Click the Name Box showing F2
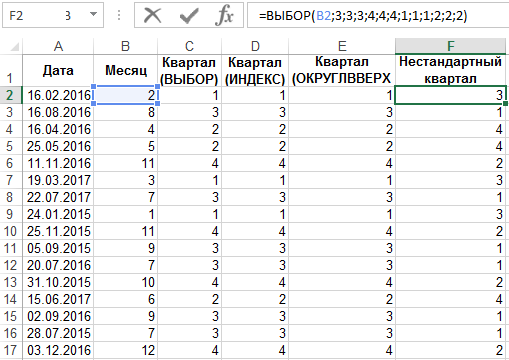The width and height of the screenshot is (509, 360). pos(53,15)
